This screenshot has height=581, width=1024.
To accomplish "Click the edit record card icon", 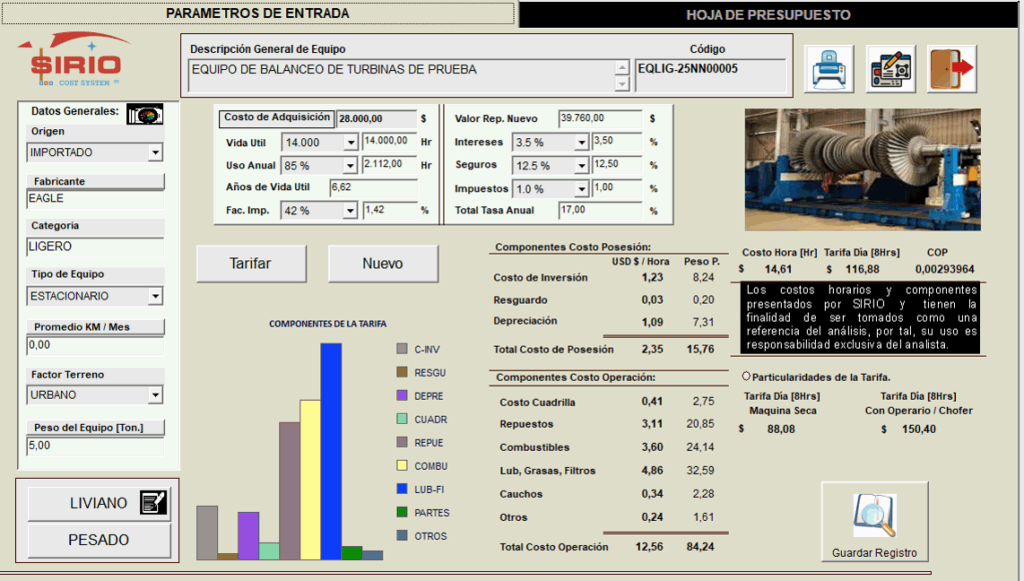I will click(x=890, y=69).
